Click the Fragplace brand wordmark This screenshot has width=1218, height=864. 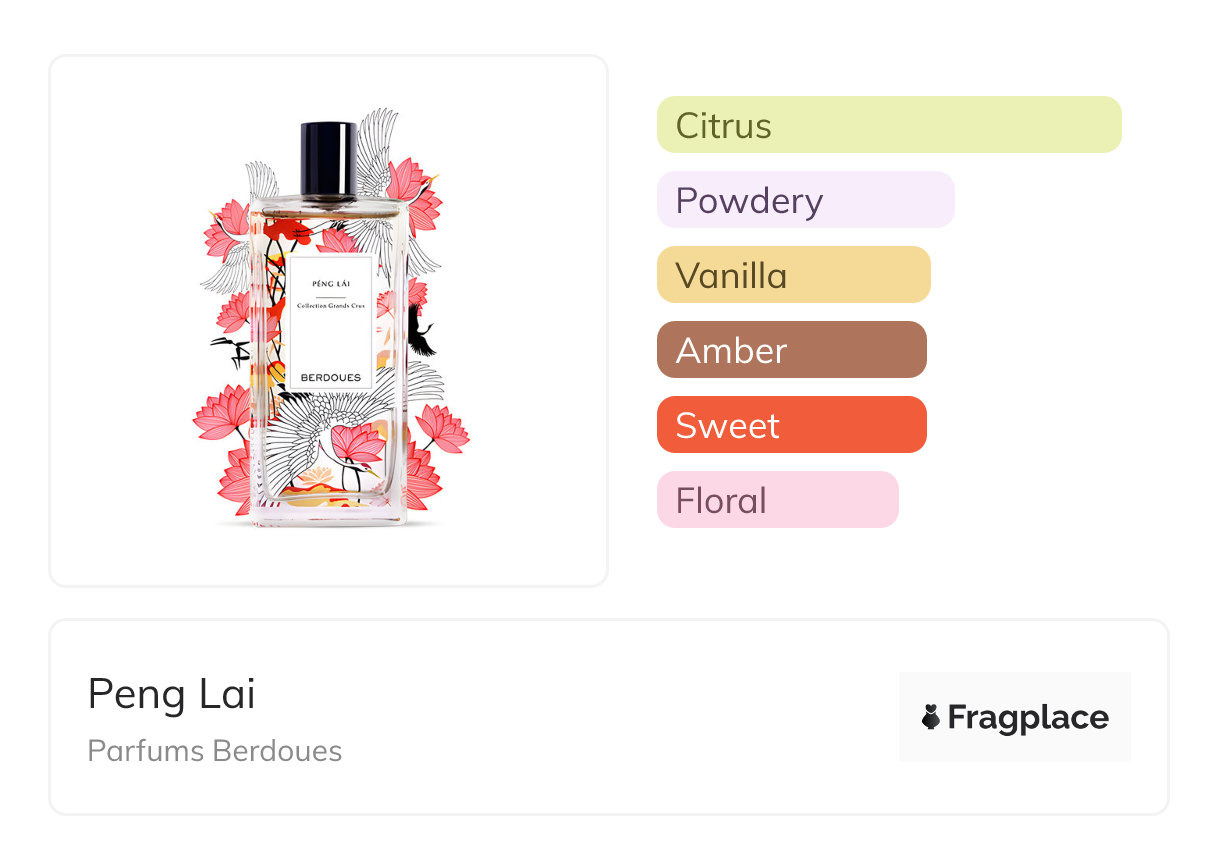click(x=1028, y=717)
